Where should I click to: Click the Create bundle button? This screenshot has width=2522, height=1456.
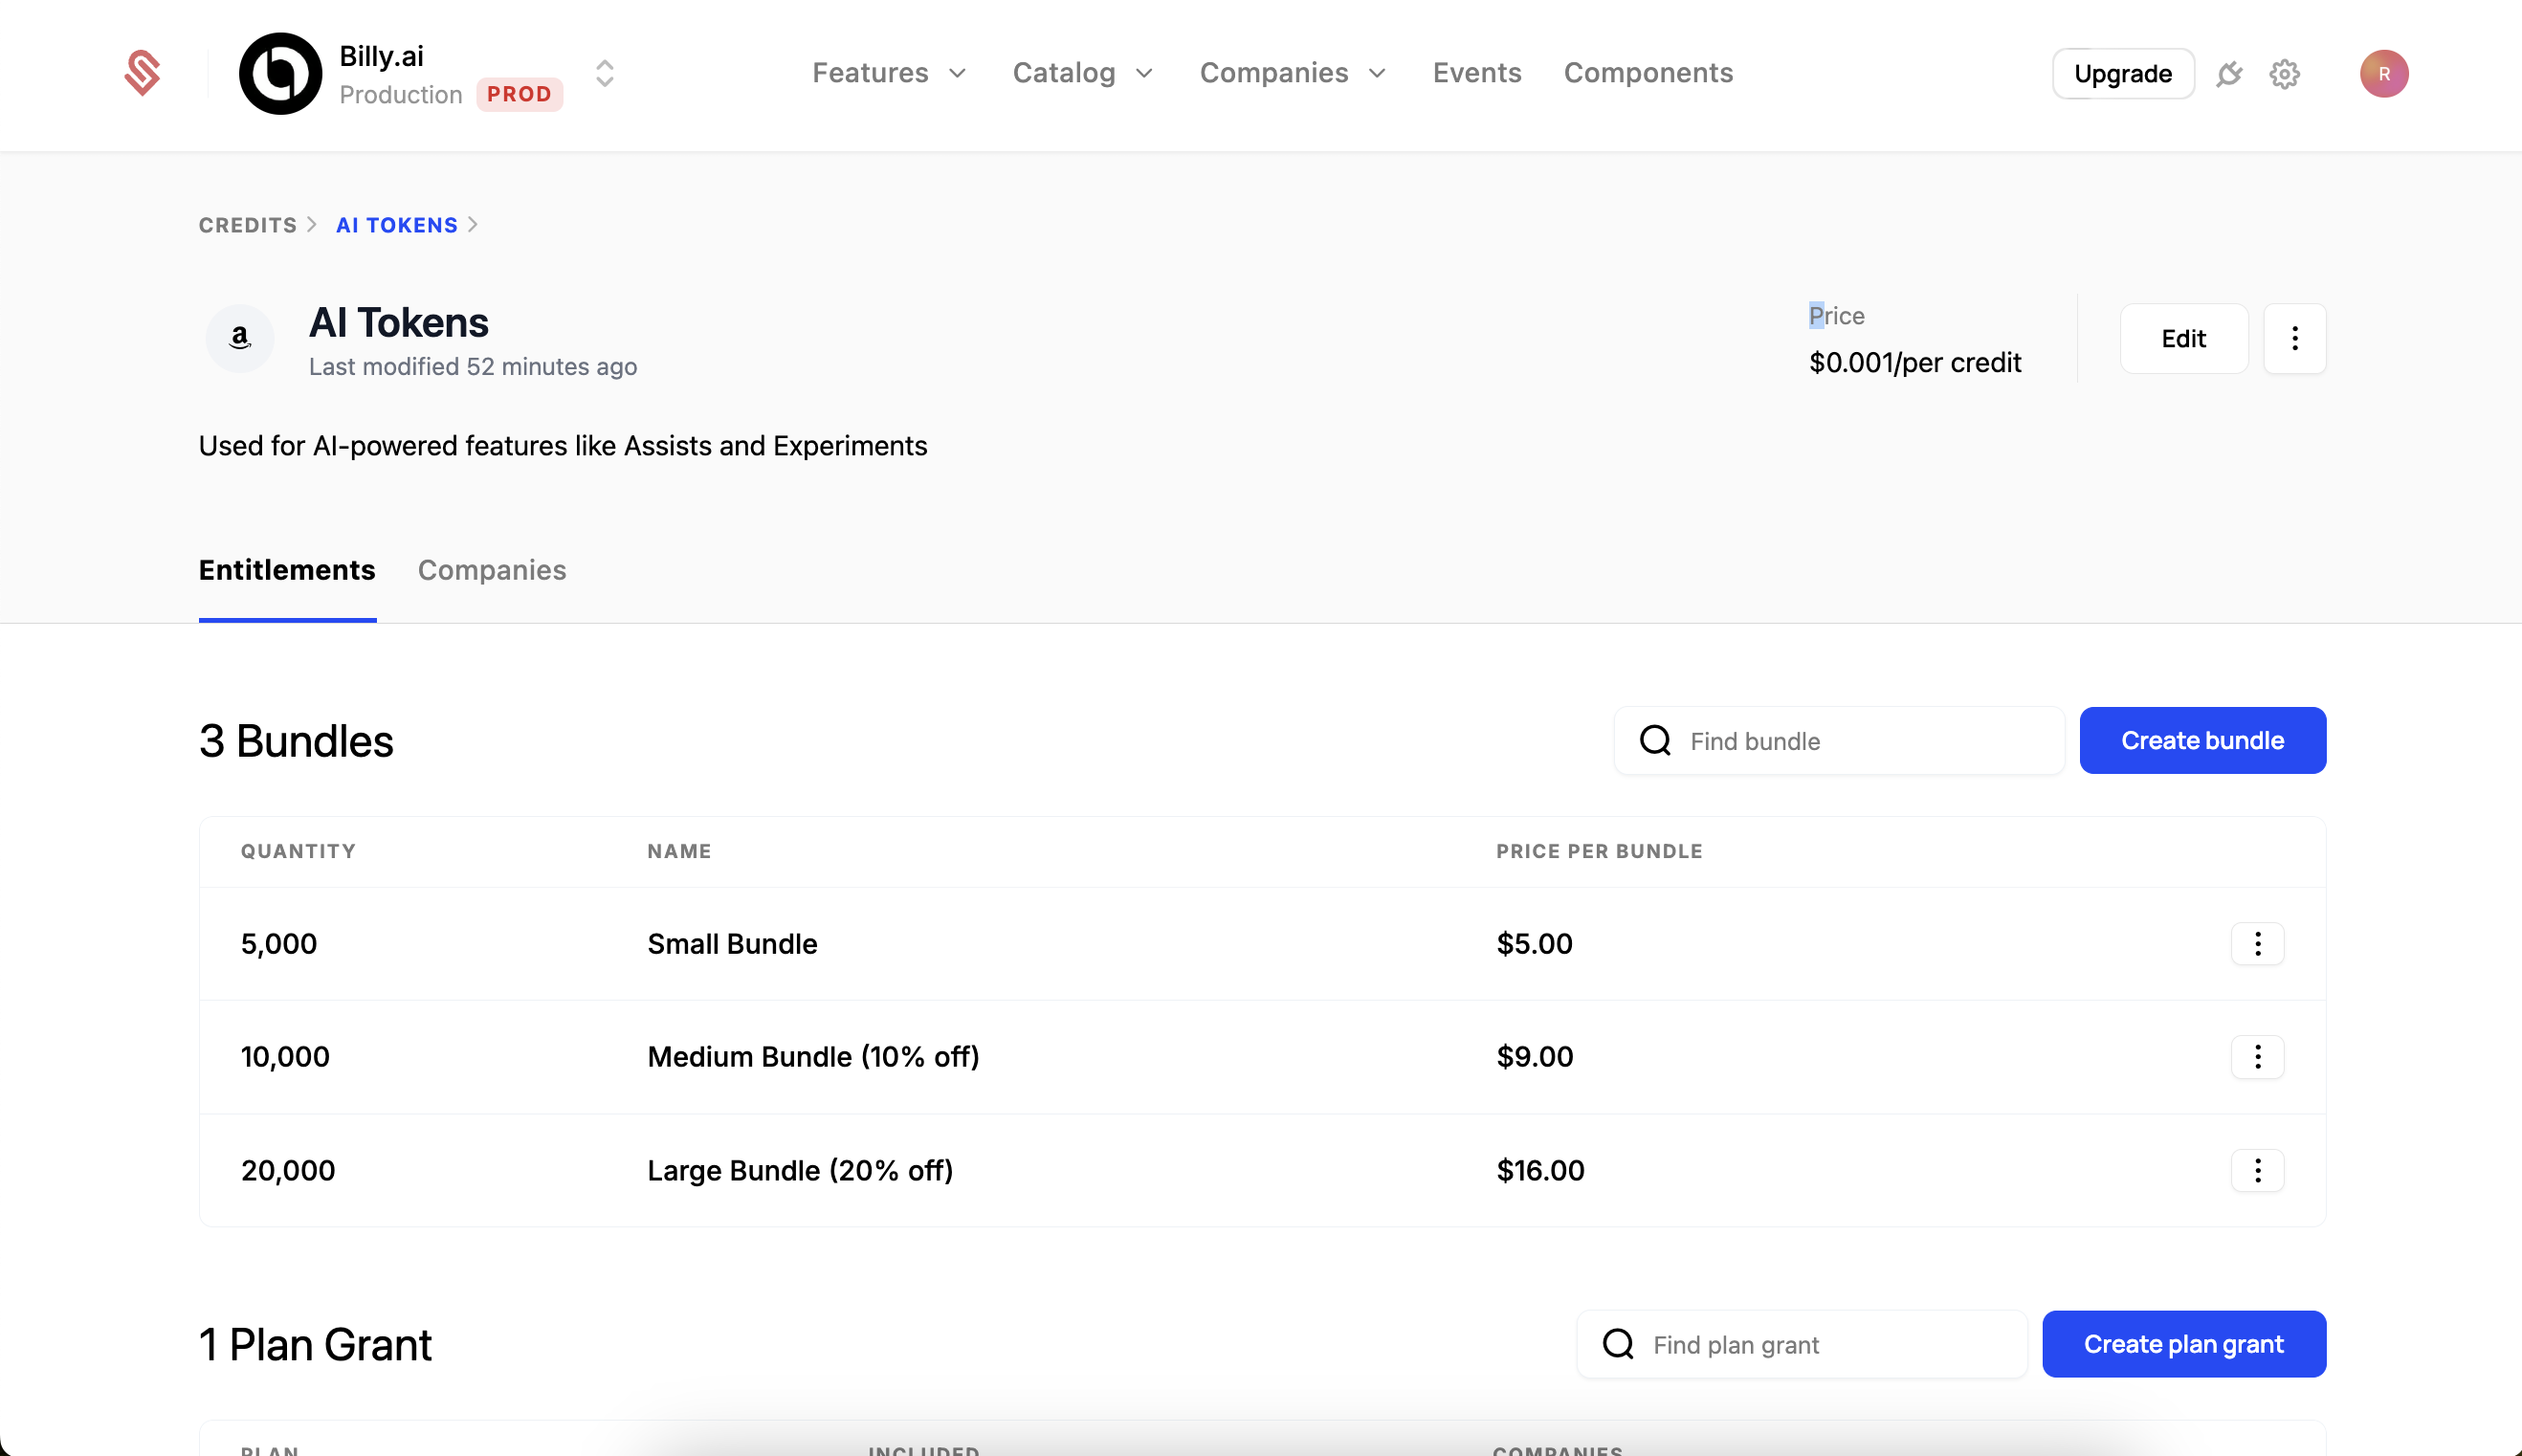click(2202, 740)
